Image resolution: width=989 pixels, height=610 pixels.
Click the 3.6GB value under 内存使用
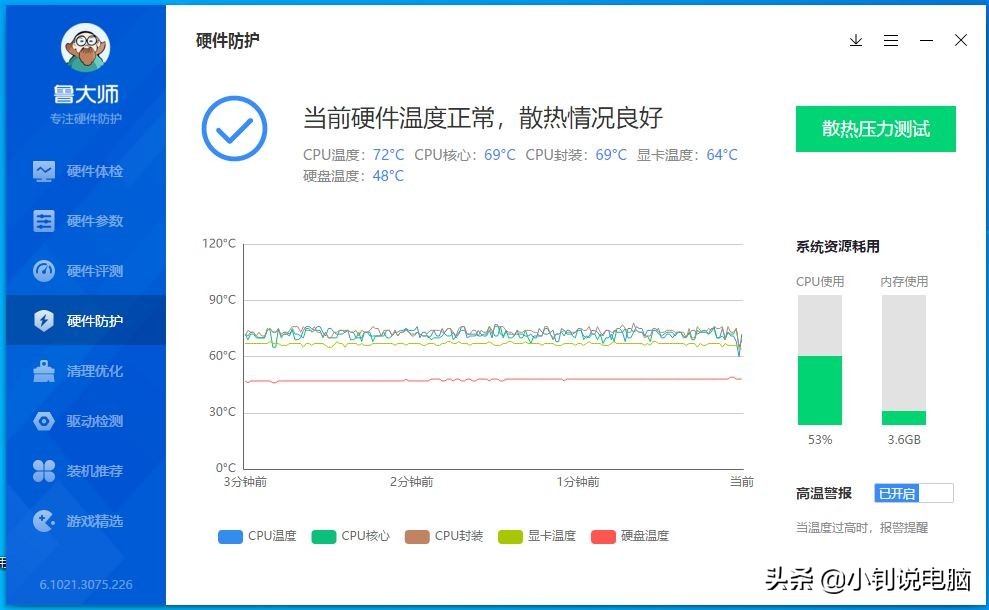point(904,440)
